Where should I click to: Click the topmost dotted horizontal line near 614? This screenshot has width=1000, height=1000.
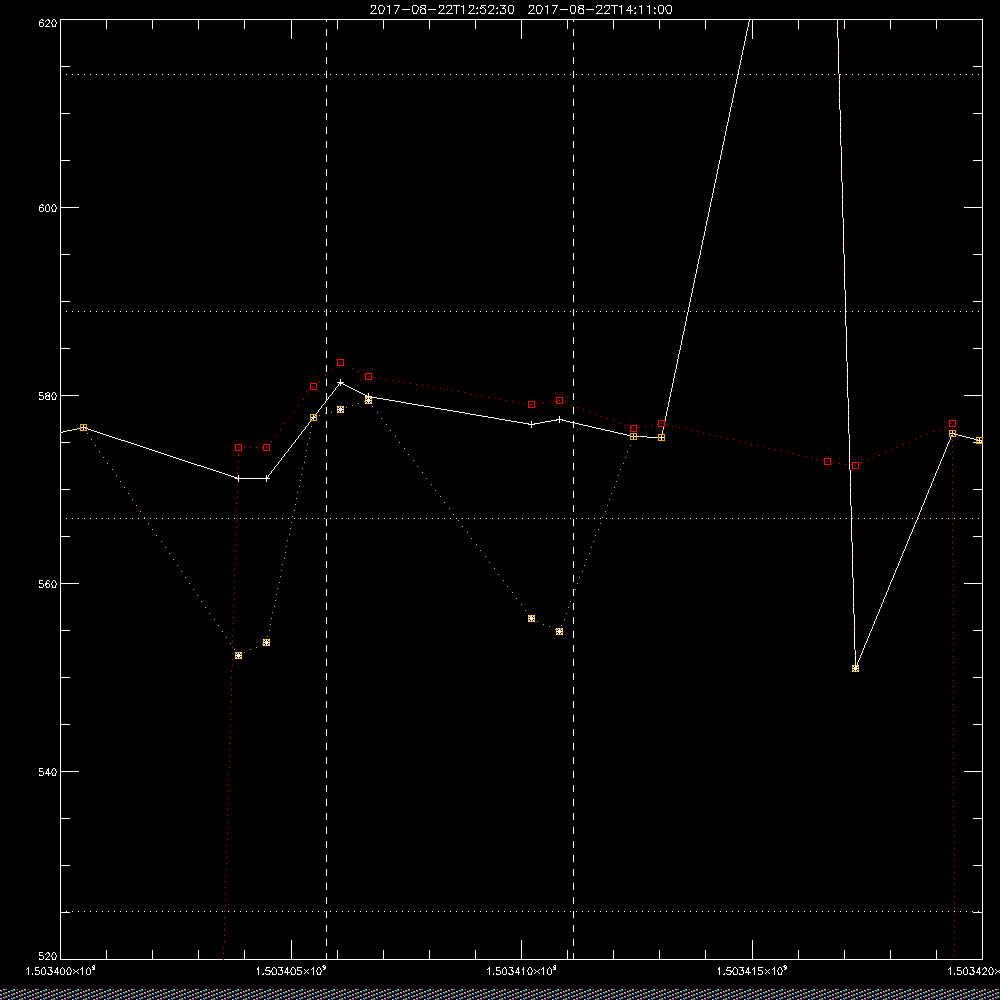point(521,74)
